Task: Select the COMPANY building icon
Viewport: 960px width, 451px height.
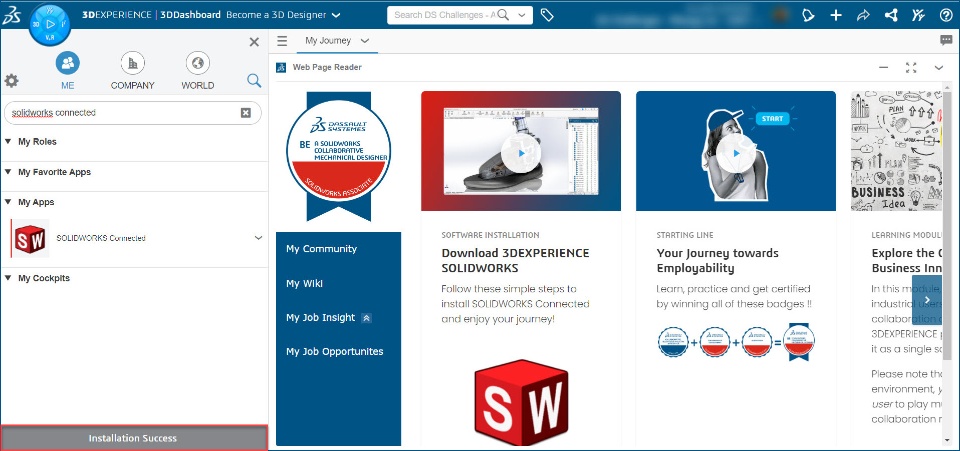Action: point(132,63)
